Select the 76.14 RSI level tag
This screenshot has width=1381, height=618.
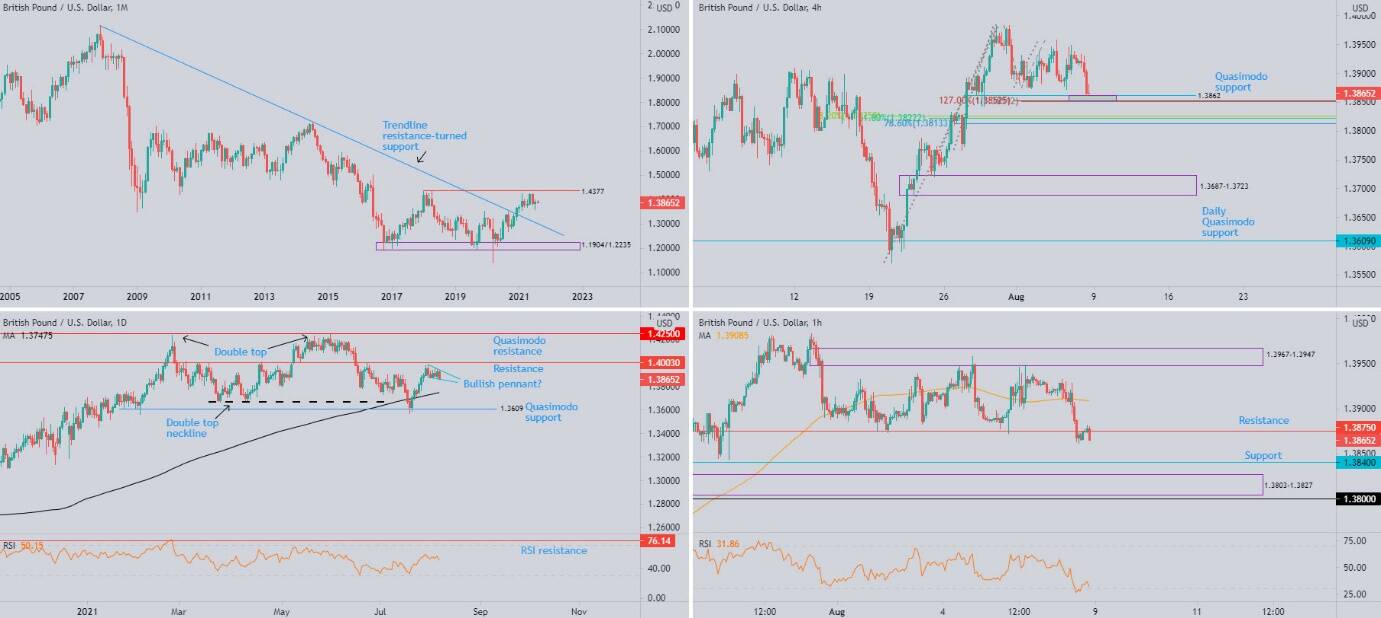657,541
